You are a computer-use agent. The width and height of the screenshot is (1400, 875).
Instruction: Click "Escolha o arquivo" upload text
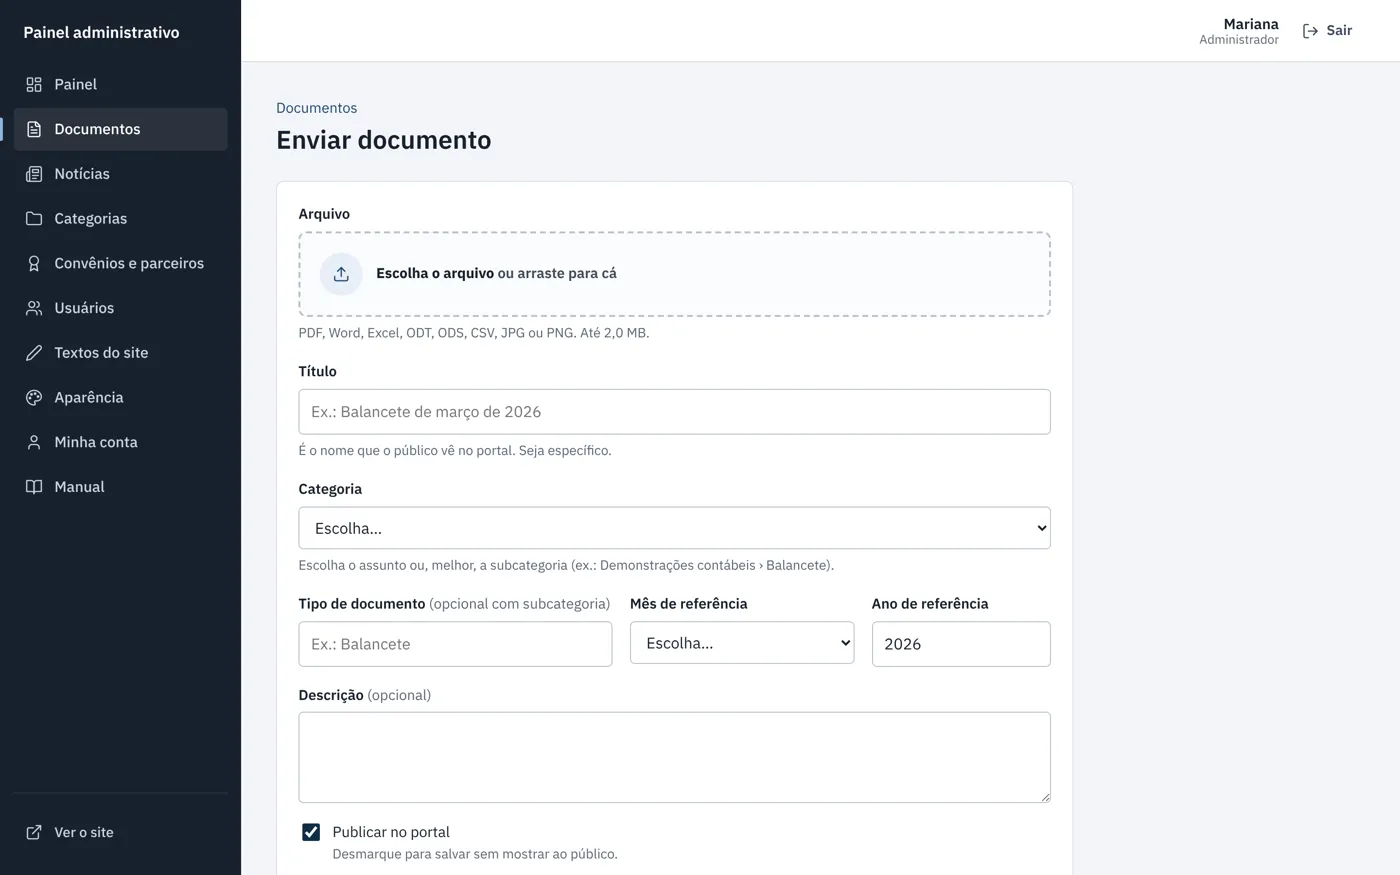435,274
